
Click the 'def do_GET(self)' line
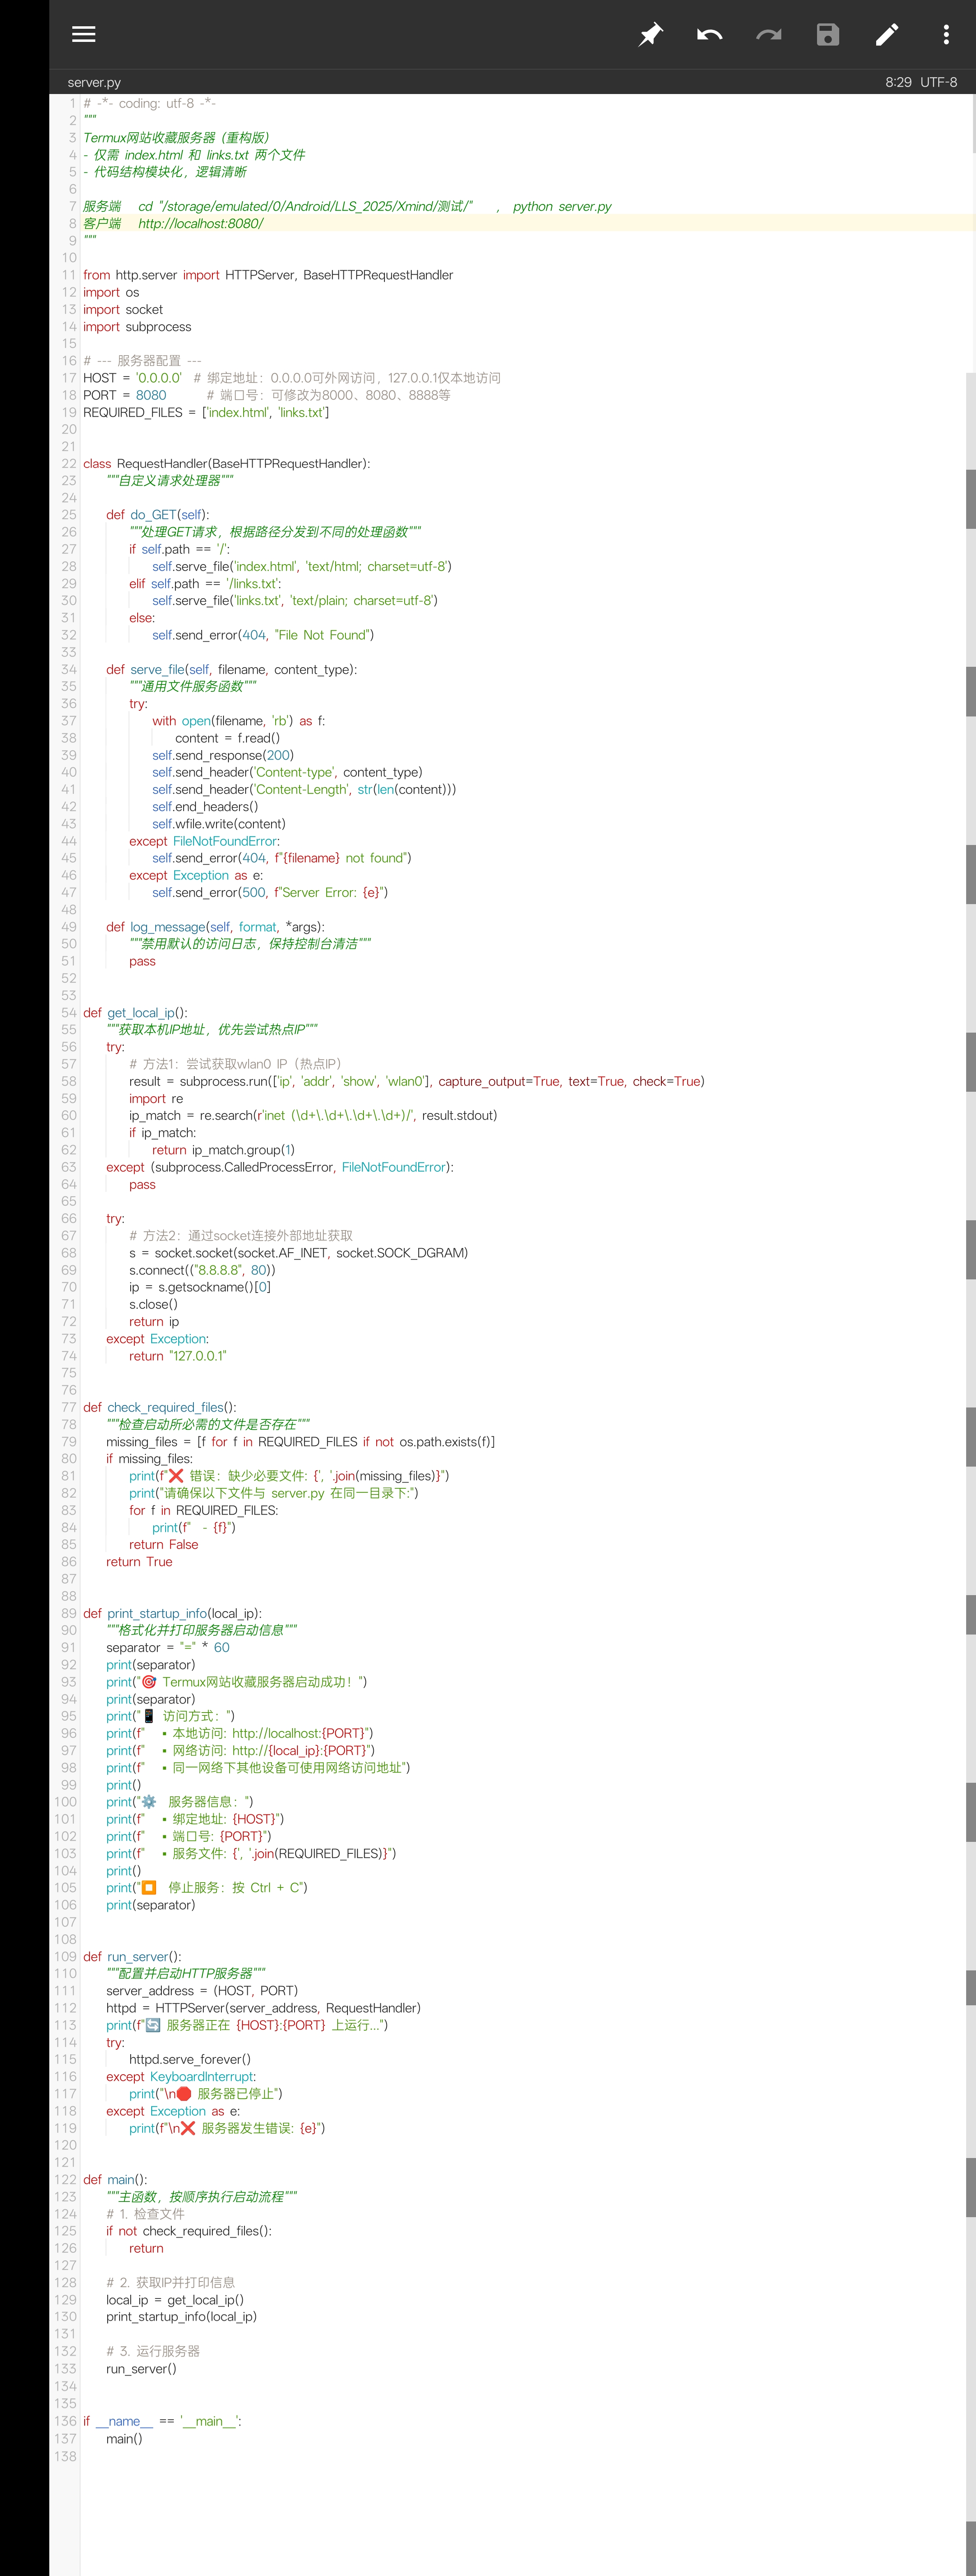point(158,515)
